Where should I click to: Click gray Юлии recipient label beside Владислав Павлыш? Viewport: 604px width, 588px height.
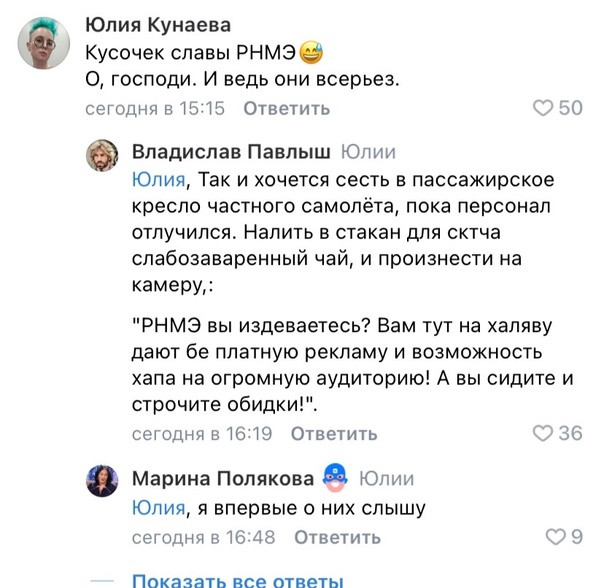point(368,152)
